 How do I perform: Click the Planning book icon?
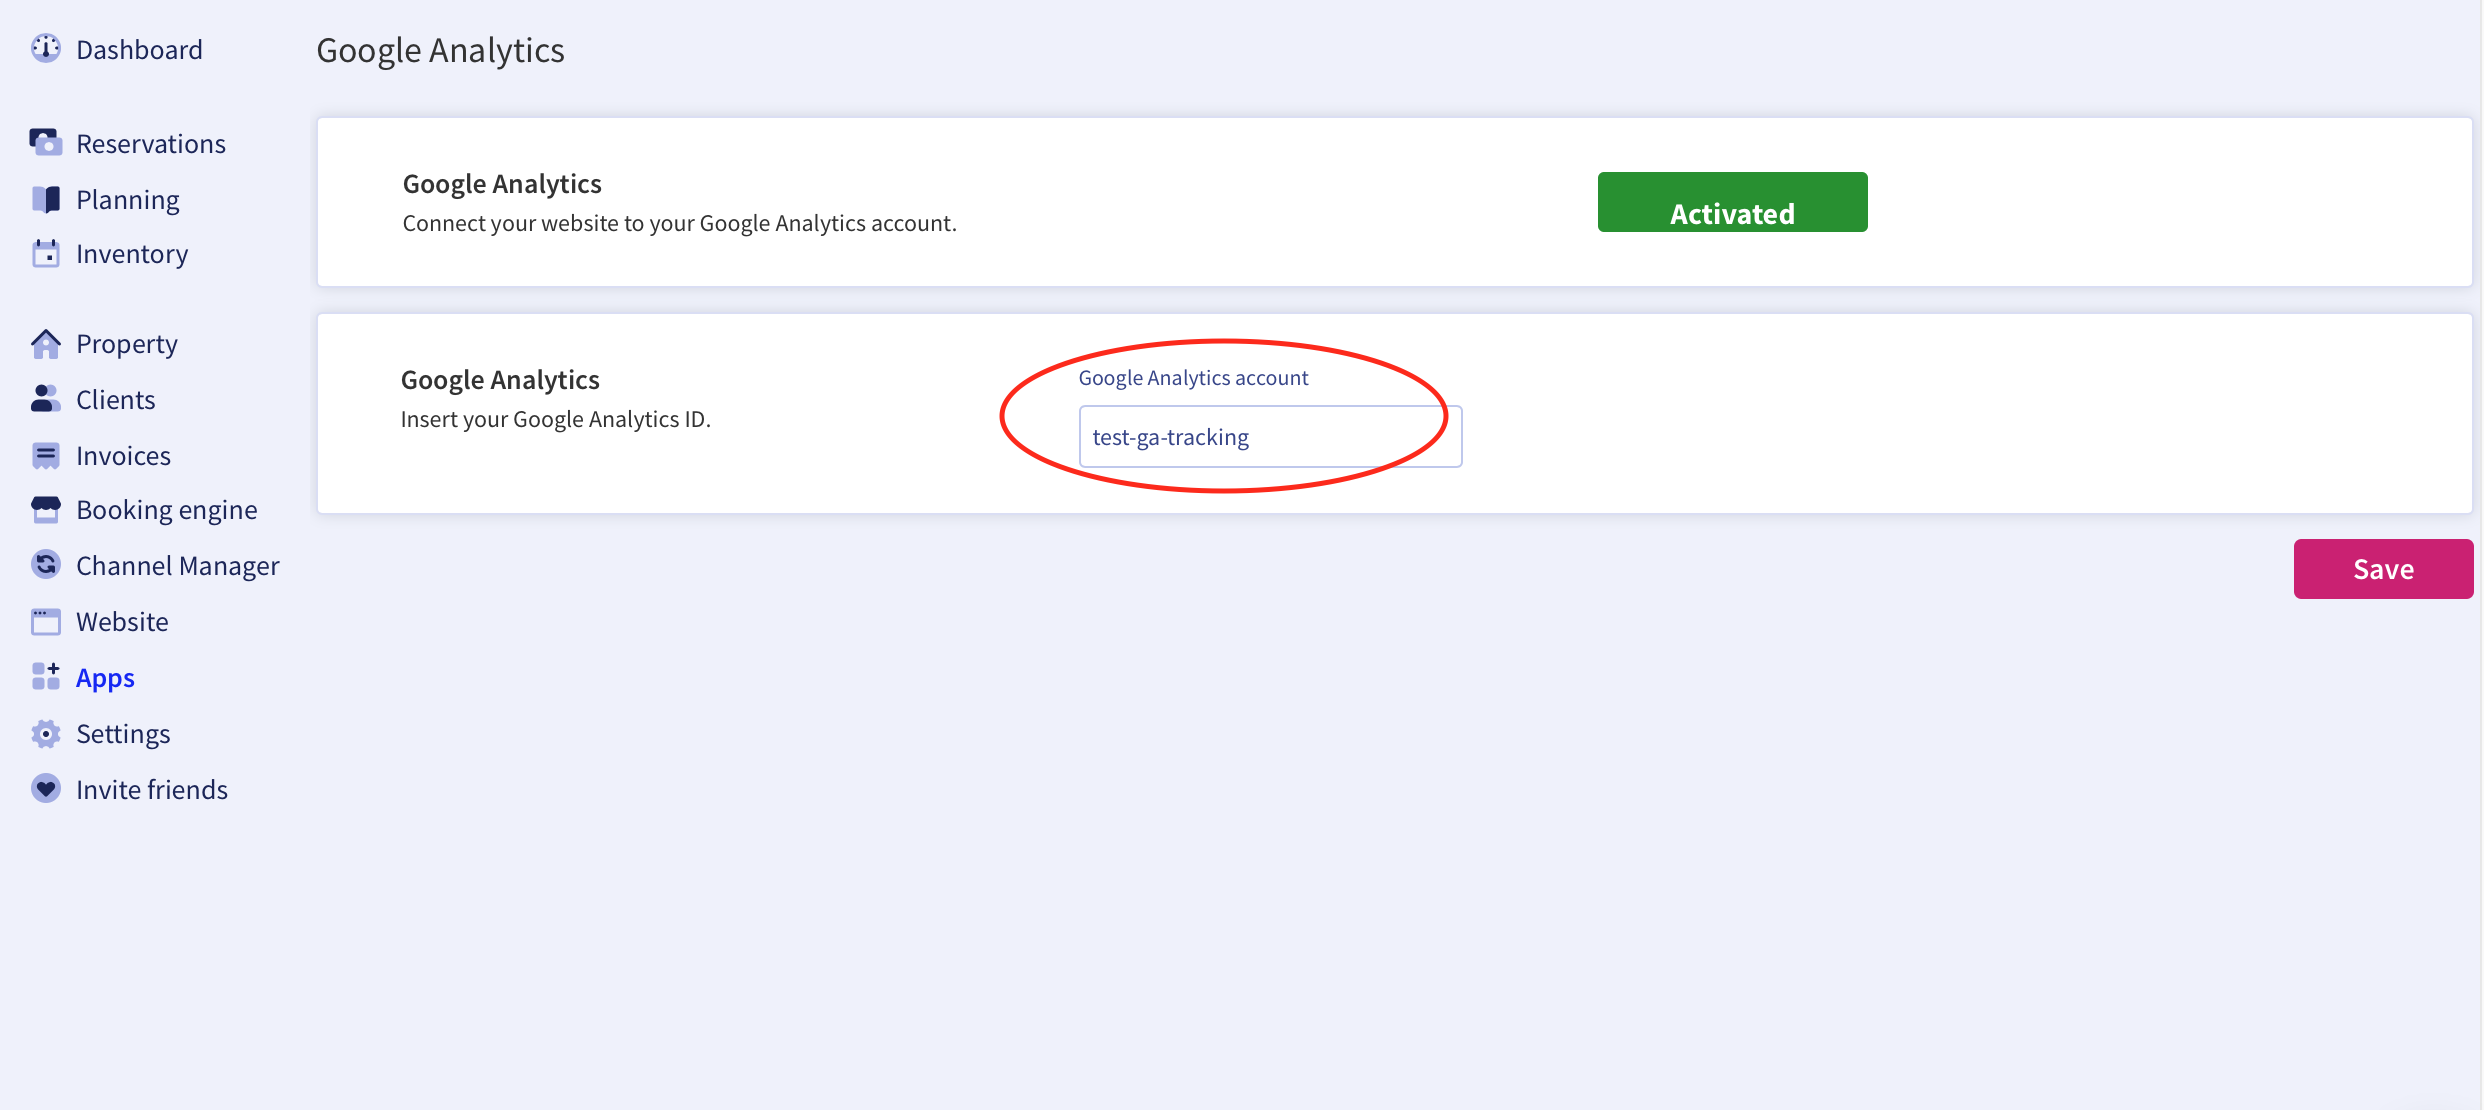[46, 199]
